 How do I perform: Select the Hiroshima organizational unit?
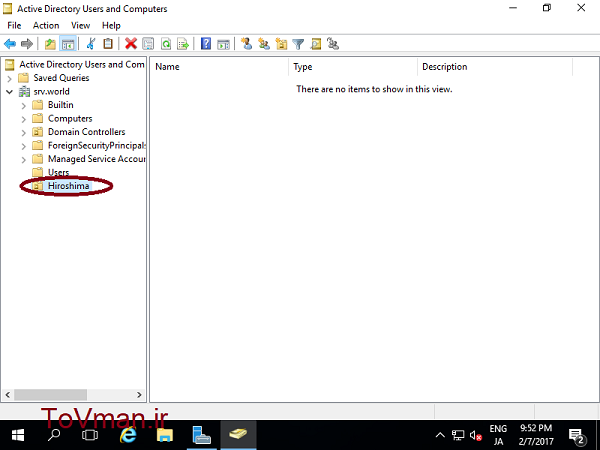68,186
